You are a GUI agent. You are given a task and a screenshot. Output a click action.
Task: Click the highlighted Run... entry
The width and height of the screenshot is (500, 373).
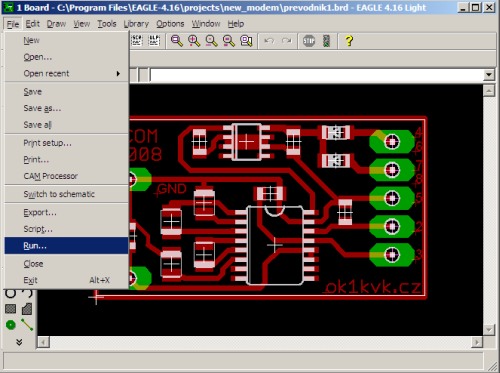tap(66, 246)
